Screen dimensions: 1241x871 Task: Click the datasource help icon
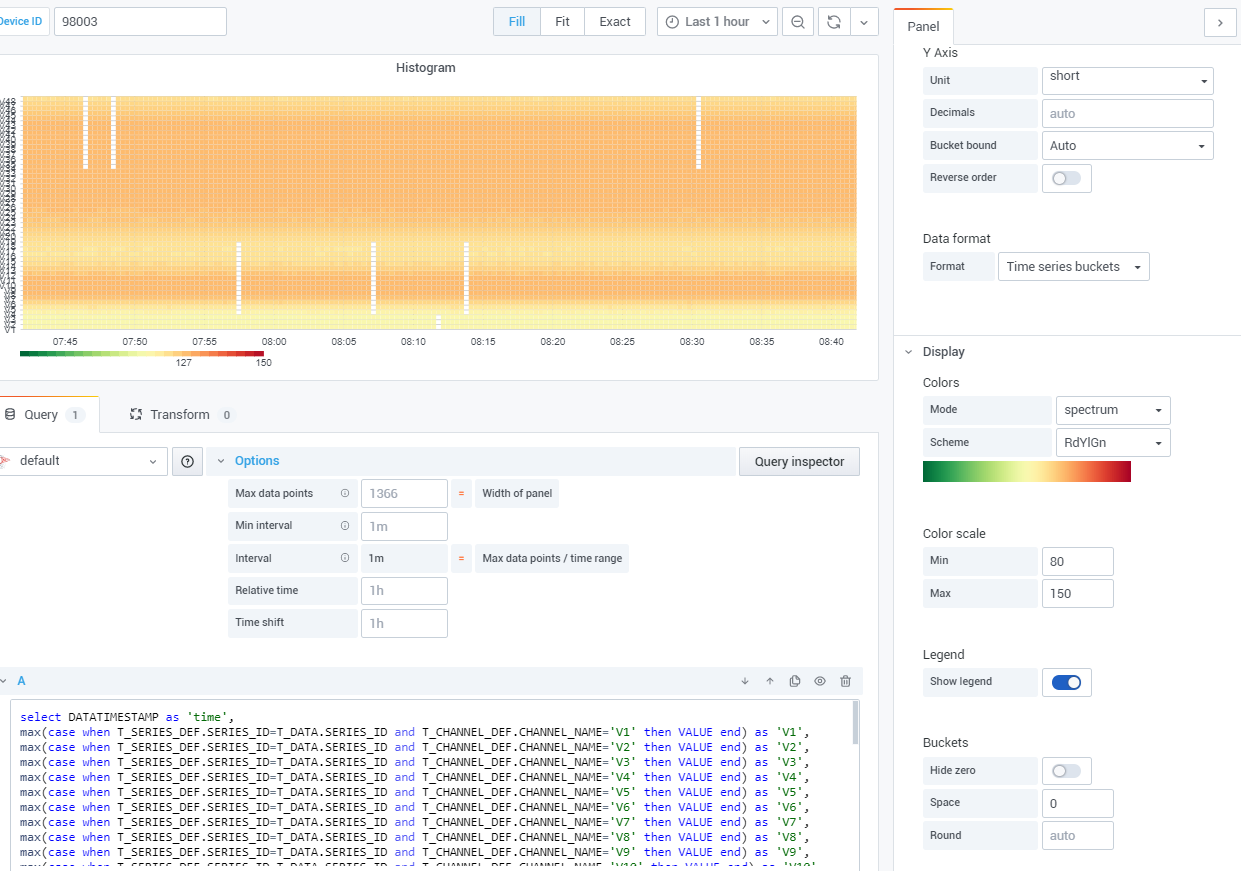187,461
